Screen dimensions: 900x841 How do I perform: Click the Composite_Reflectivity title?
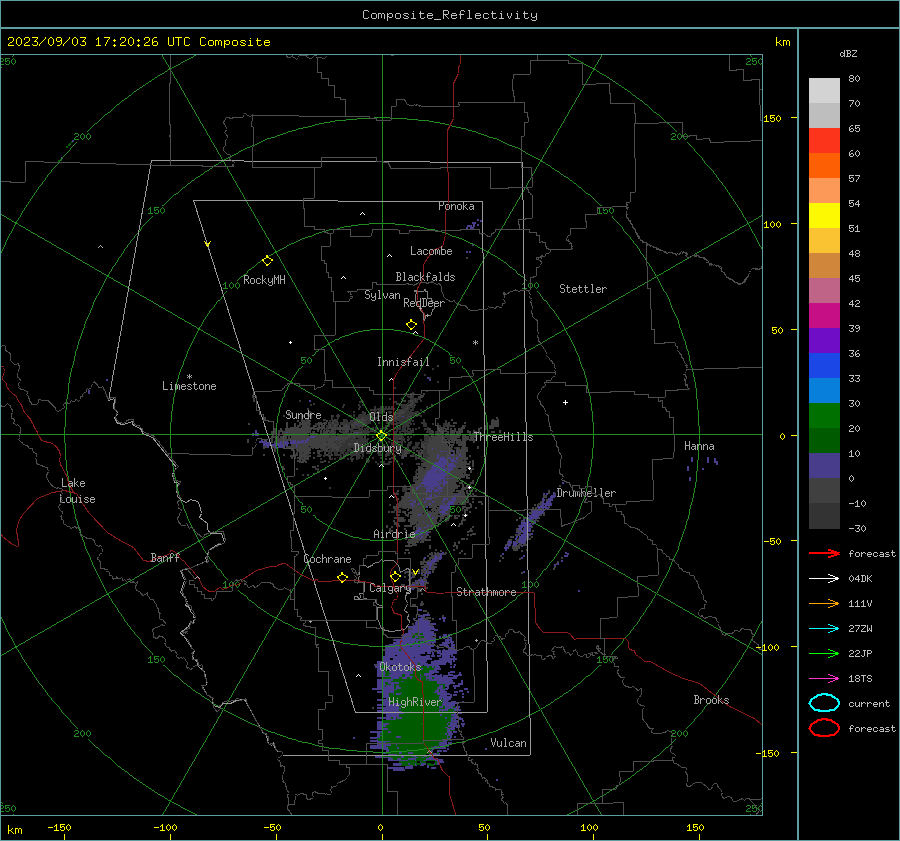(x=450, y=15)
